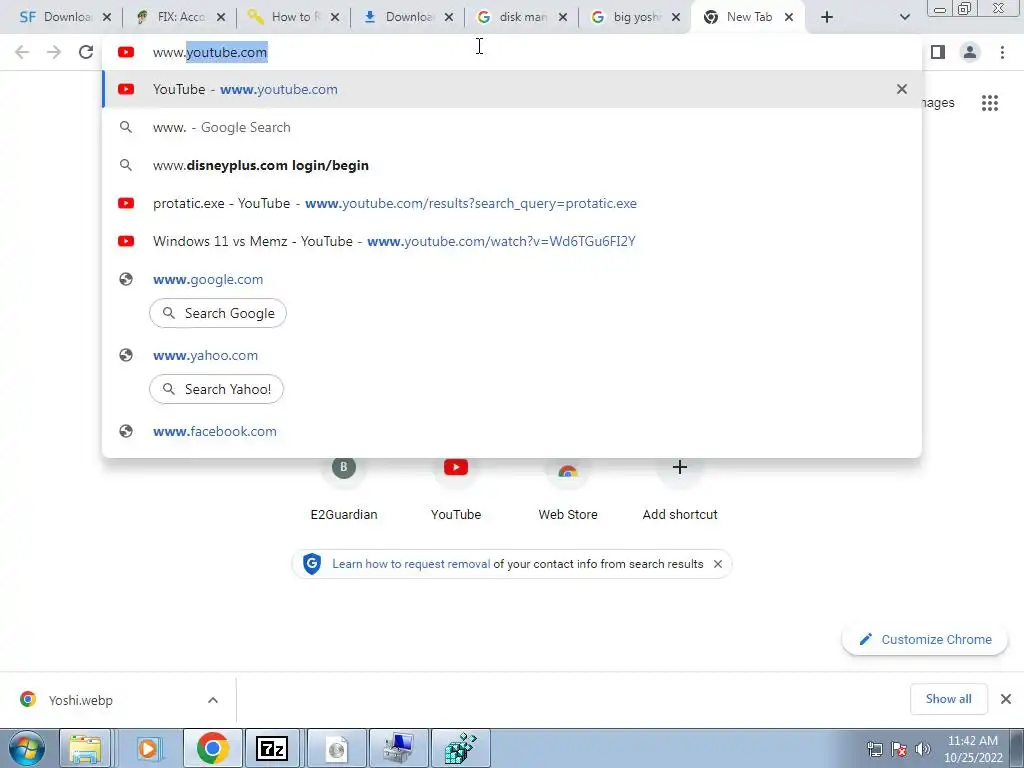The height and width of the screenshot is (768, 1024).
Task: Close the New Tab tab
Action: tap(789, 17)
